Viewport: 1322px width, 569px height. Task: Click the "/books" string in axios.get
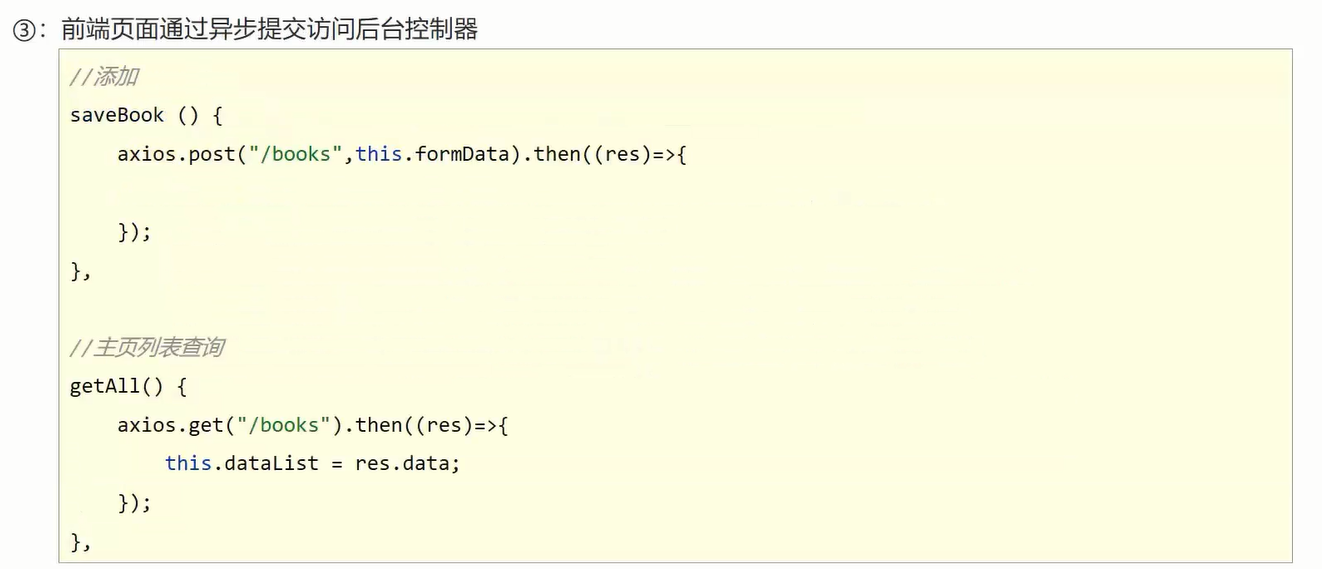click(x=283, y=425)
